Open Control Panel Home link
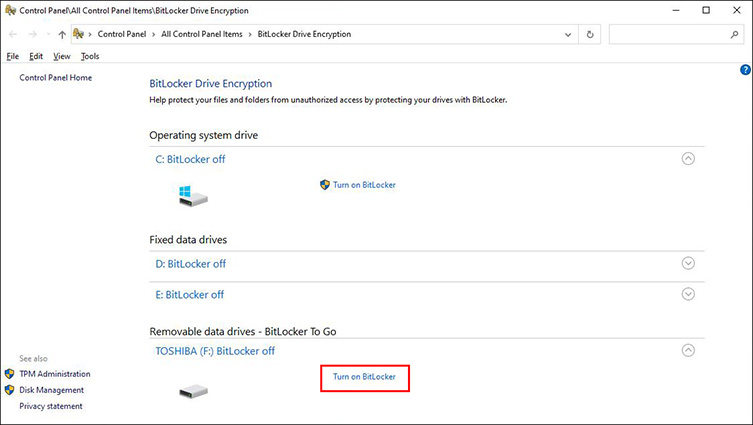 point(56,78)
